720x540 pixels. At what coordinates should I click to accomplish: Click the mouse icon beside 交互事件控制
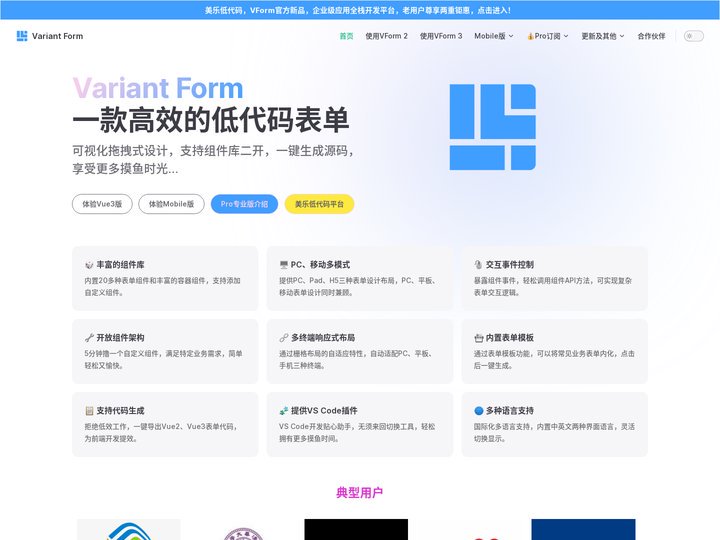point(478,265)
